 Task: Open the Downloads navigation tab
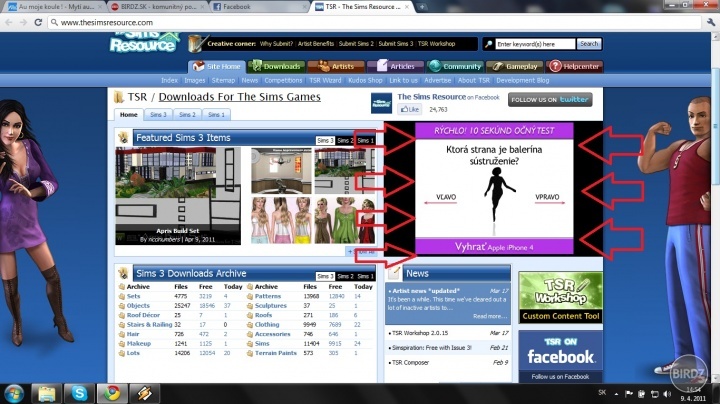pyautogui.click(x=276, y=67)
